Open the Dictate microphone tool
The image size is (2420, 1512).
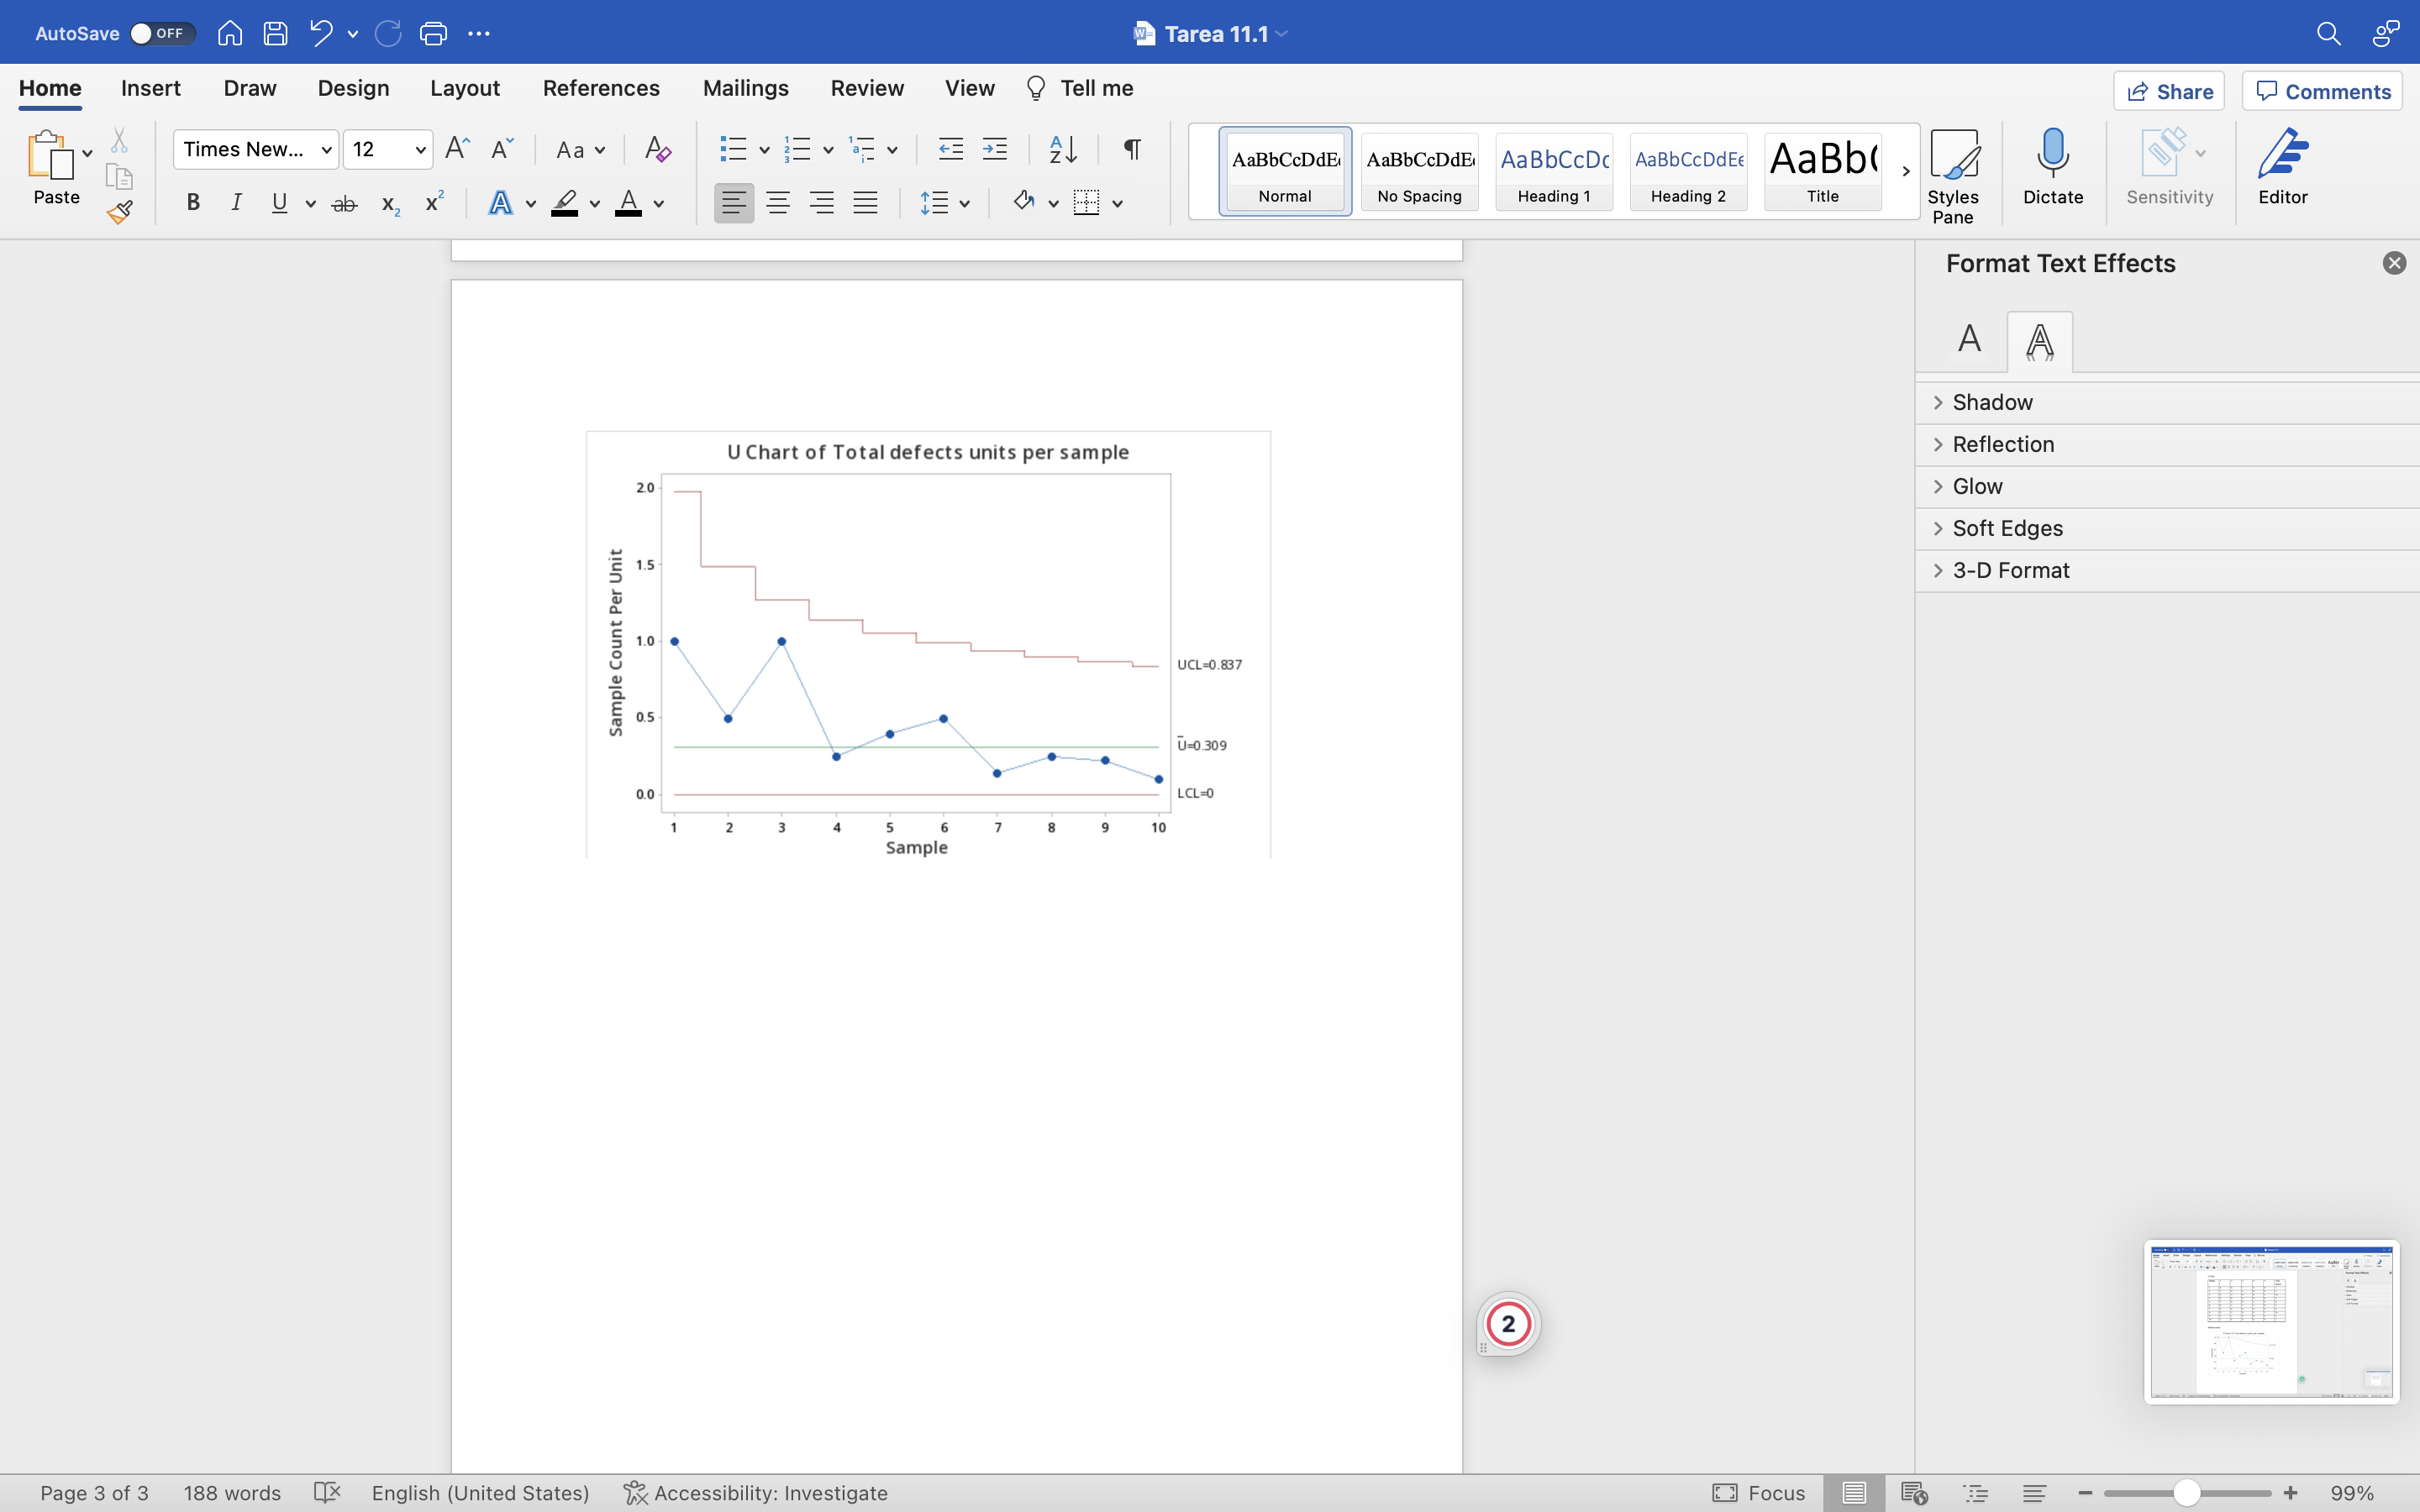(2052, 166)
